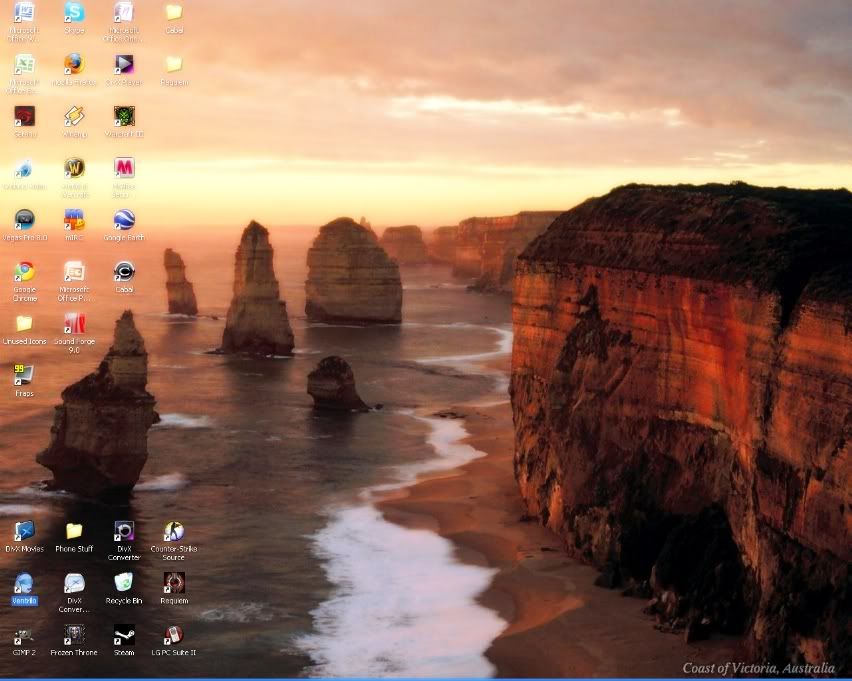This screenshot has width=852, height=681.
Task: Click the mIRC desktop icon
Action: [74, 220]
